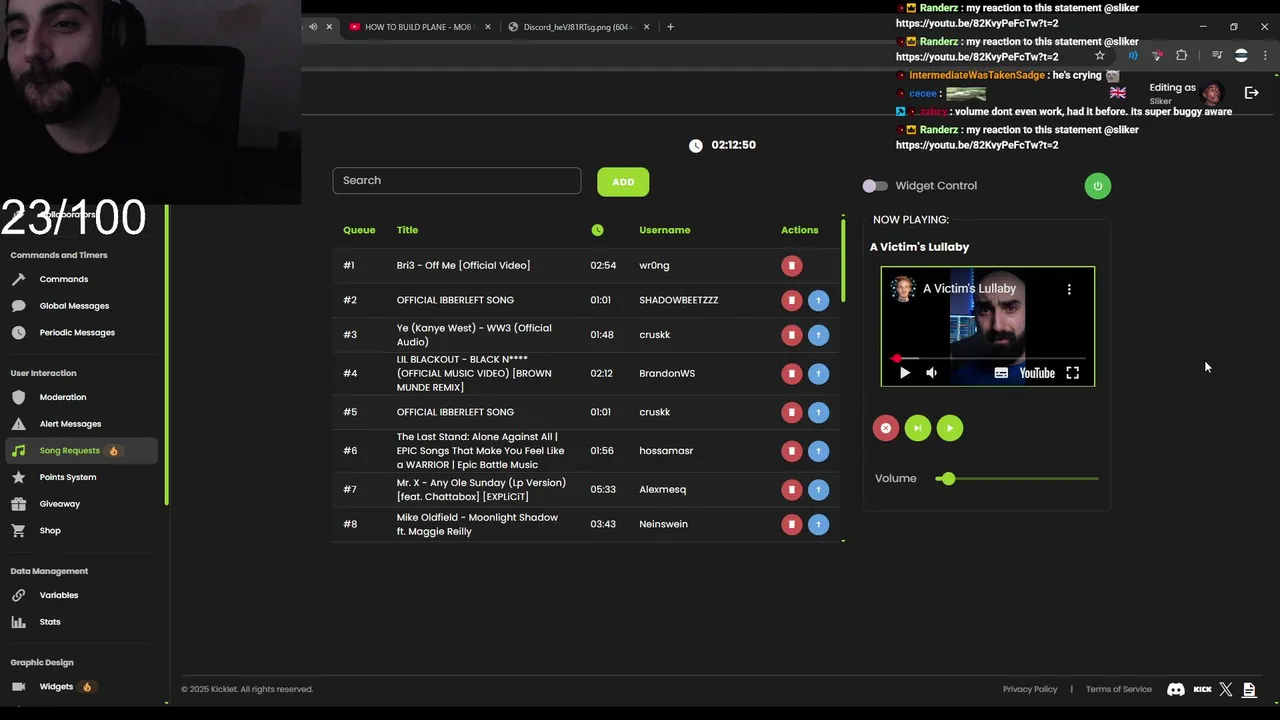Move Alexmesq's song #7 up
Screen dimensions: 1280x720
[x=818, y=489]
